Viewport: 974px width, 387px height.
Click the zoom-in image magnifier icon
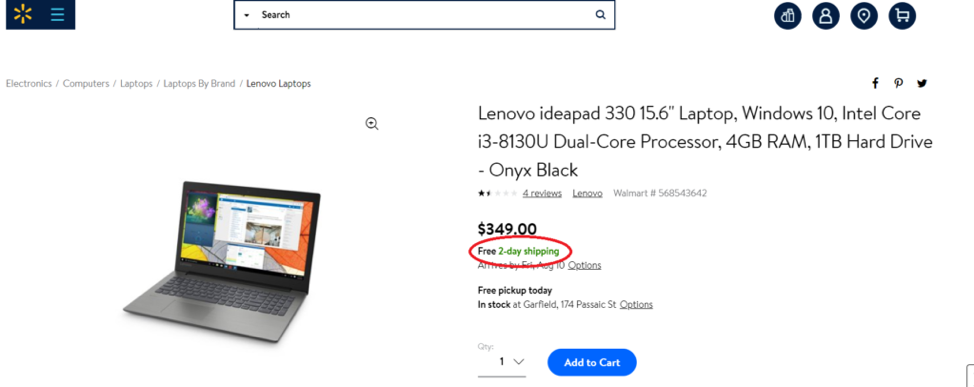click(372, 124)
